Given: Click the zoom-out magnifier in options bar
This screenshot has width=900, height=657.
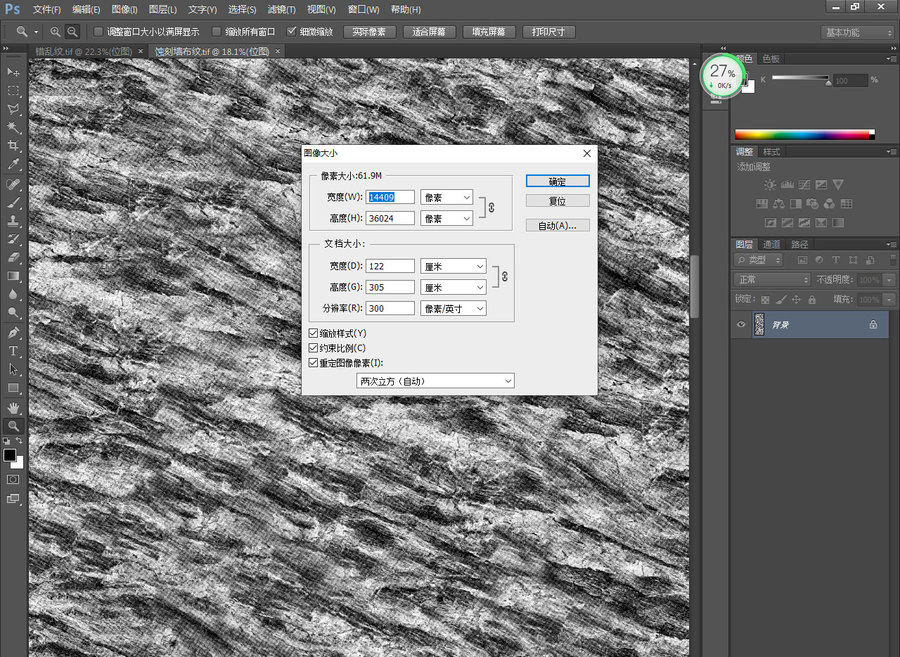Looking at the screenshot, I should [x=72, y=32].
